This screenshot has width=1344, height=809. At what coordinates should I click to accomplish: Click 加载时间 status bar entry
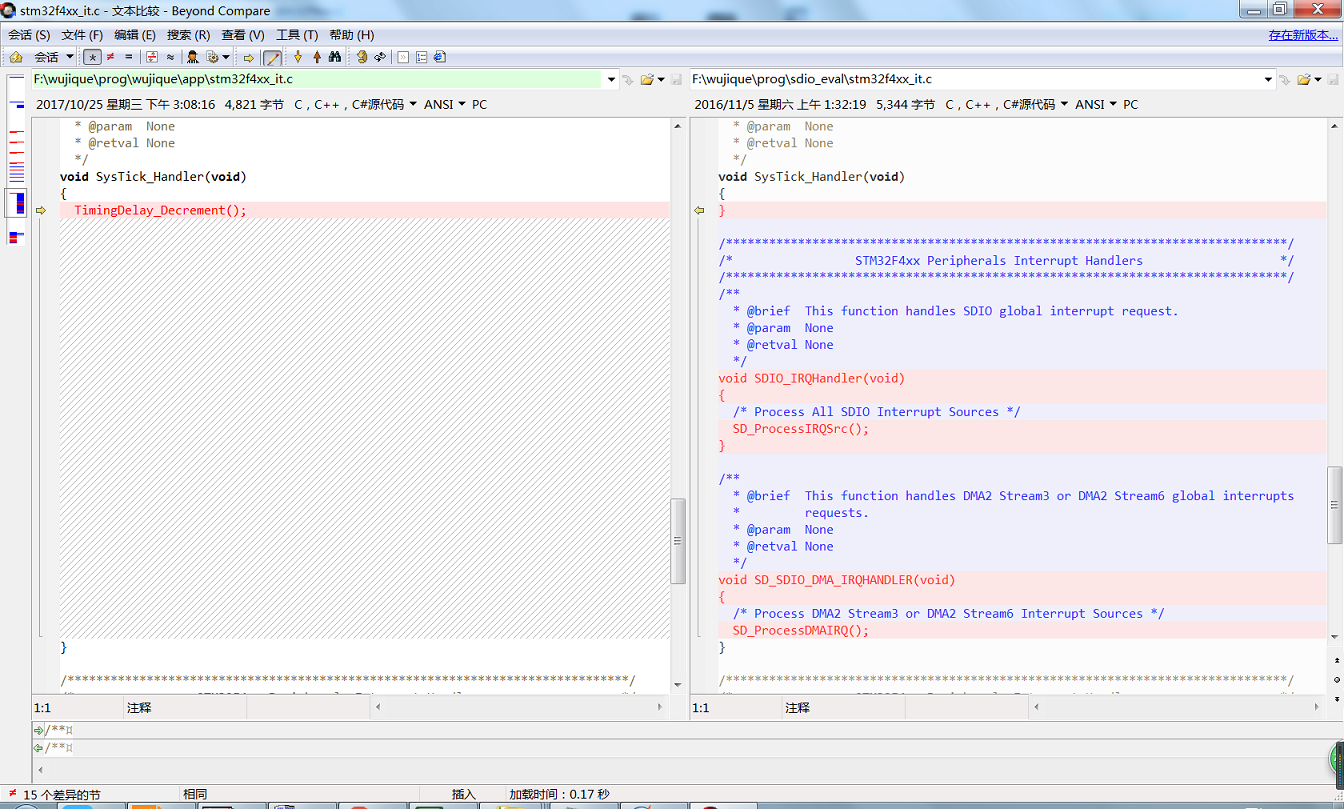click(x=560, y=794)
